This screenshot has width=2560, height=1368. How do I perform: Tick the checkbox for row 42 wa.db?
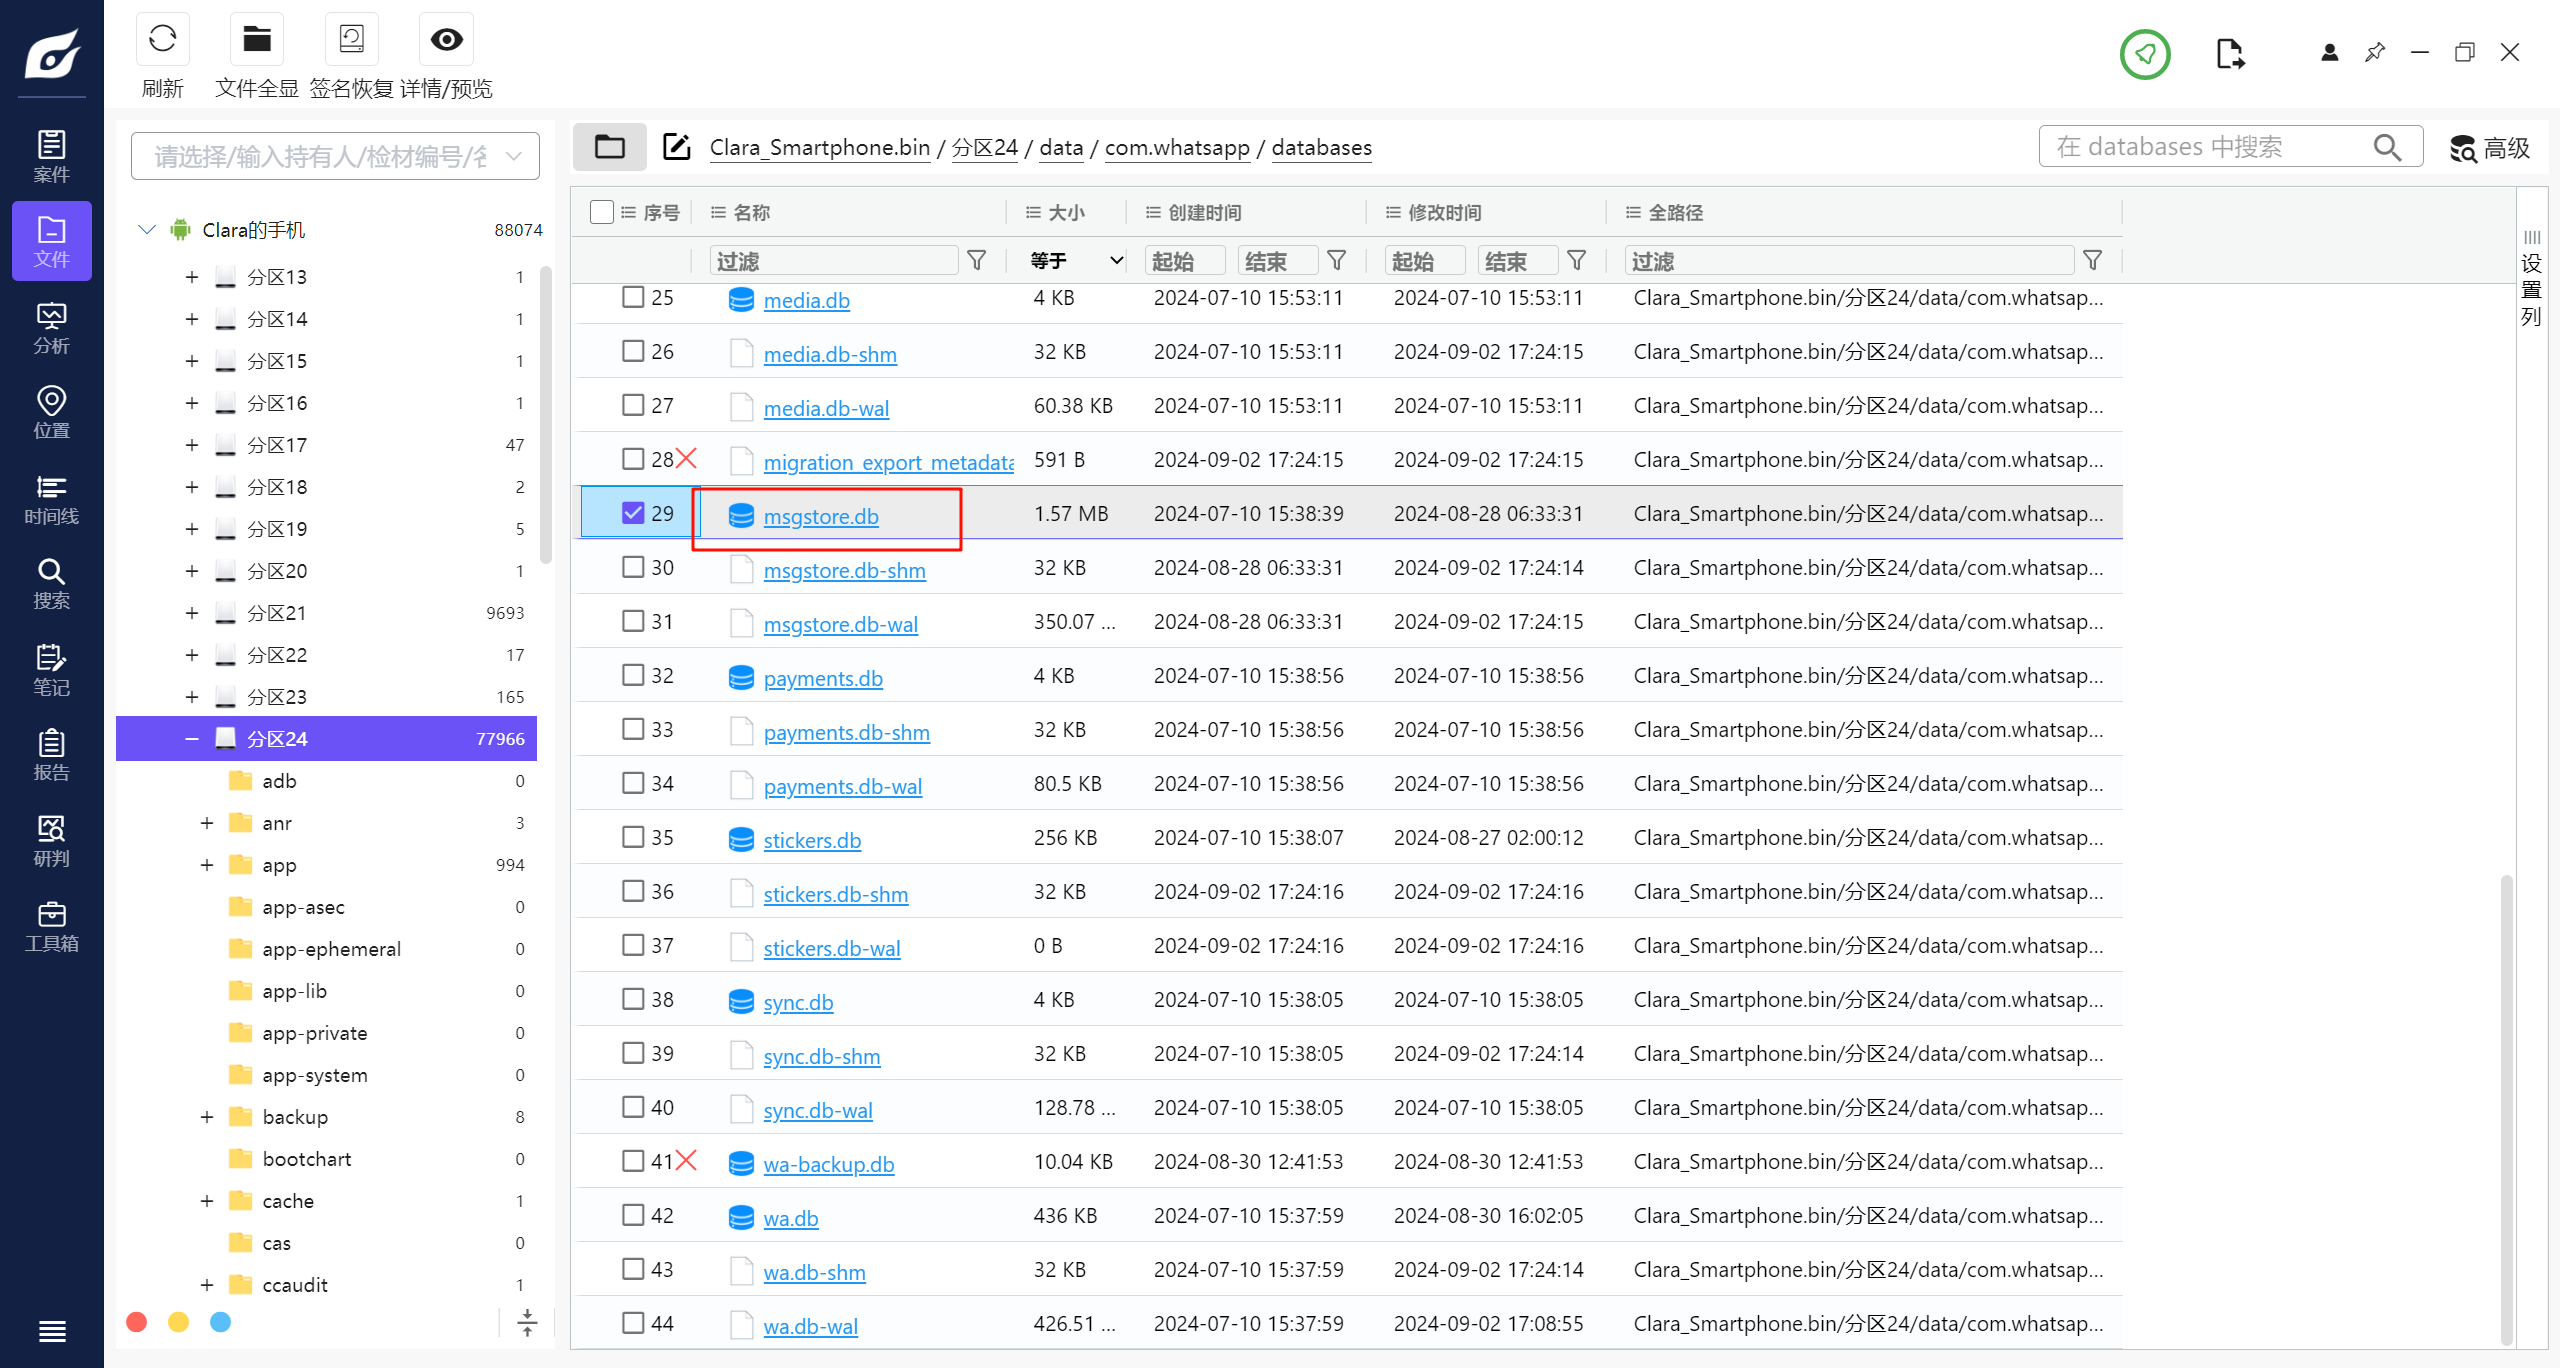633,1215
